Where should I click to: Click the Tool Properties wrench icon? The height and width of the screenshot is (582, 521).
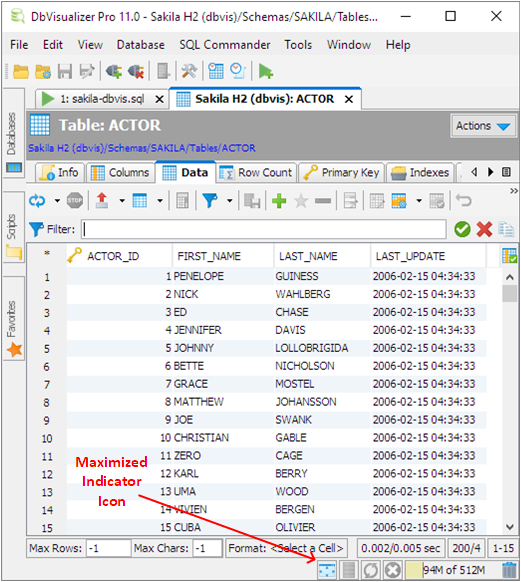coord(189,71)
